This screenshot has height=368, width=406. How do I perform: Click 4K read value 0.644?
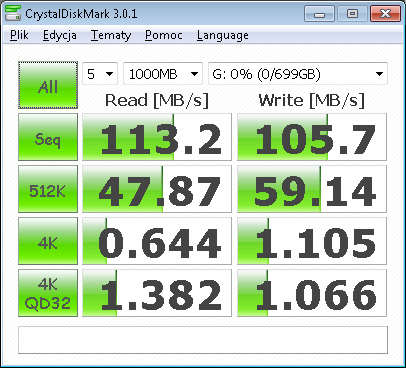[x=157, y=241]
